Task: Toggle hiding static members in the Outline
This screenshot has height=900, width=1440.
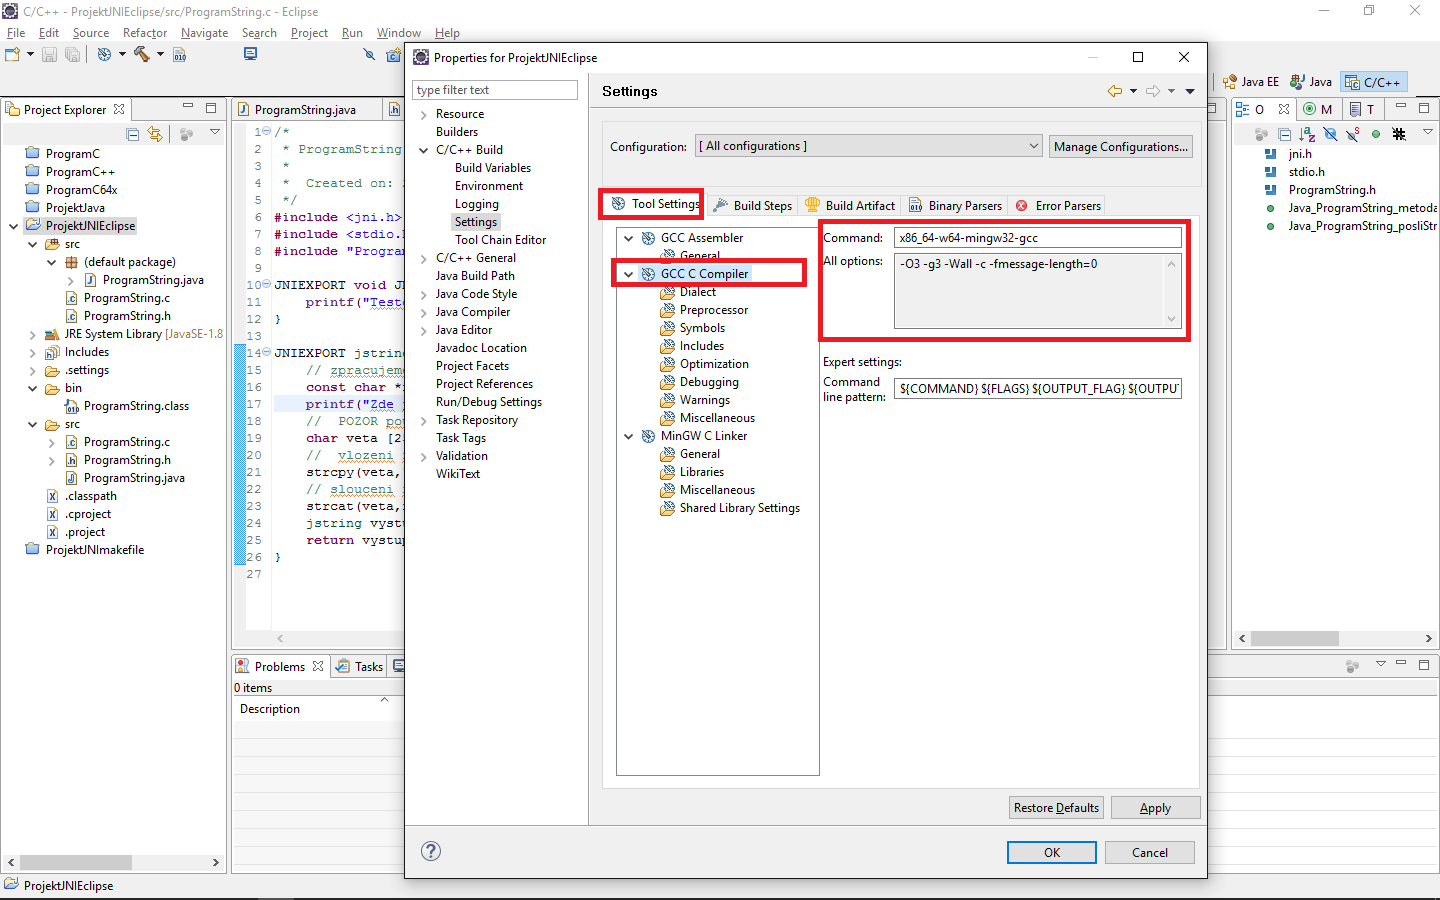Action: (1351, 134)
